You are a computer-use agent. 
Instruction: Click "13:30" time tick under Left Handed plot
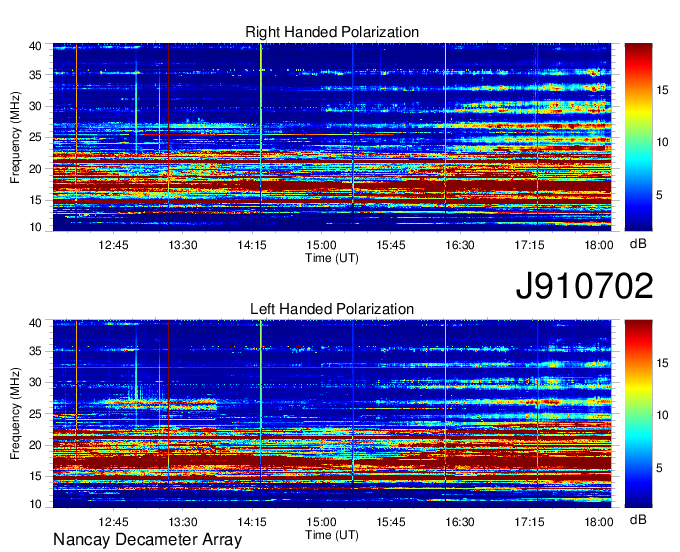pyautogui.click(x=183, y=522)
